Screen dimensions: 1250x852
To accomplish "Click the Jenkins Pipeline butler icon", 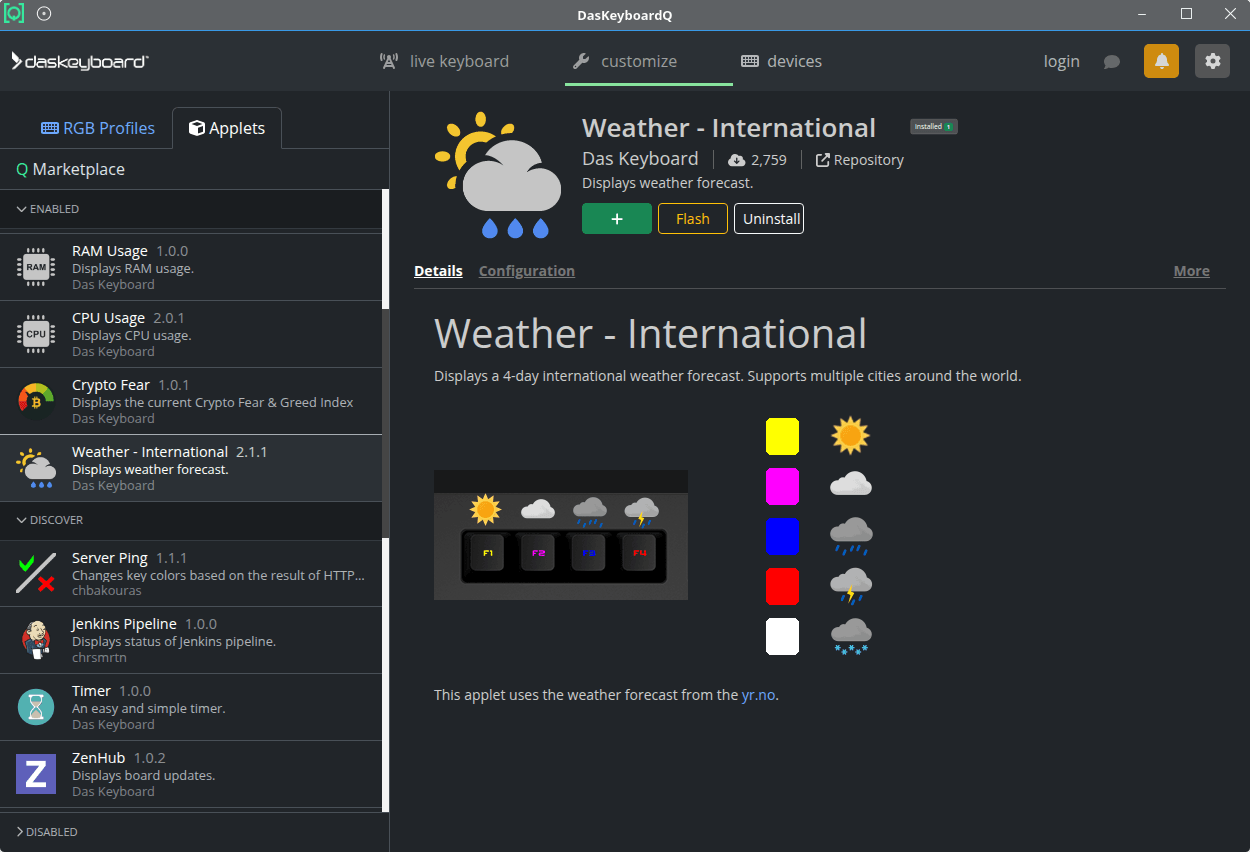I will point(36,640).
